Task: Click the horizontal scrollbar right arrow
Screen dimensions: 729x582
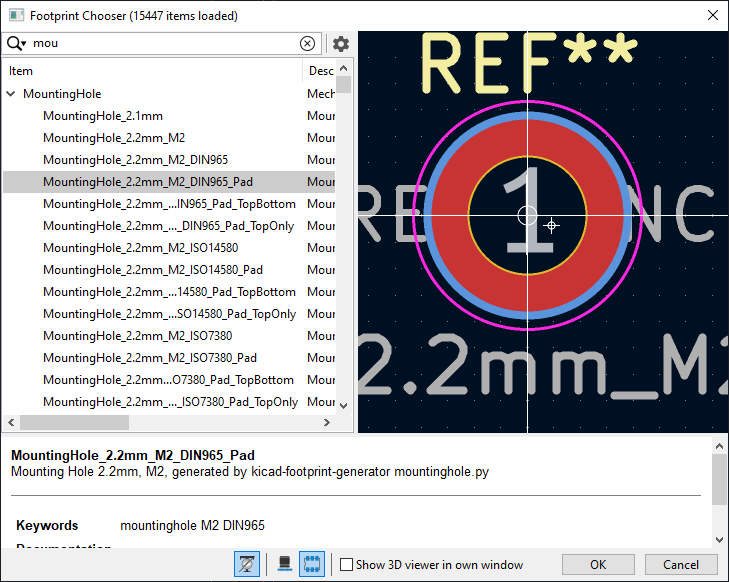Action: coord(327,423)
